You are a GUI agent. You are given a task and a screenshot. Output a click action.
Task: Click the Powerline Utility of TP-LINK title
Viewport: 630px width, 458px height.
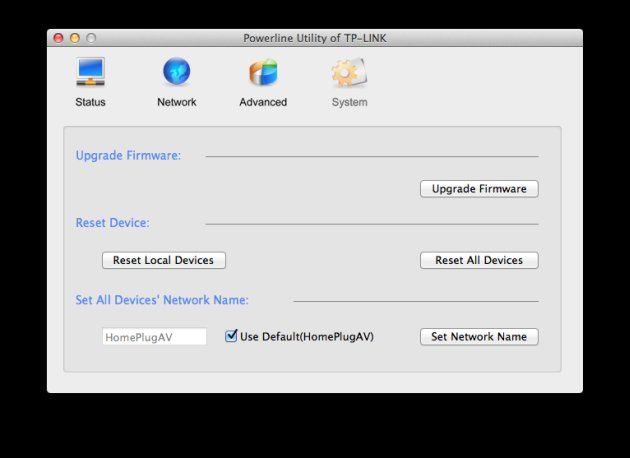315,38
